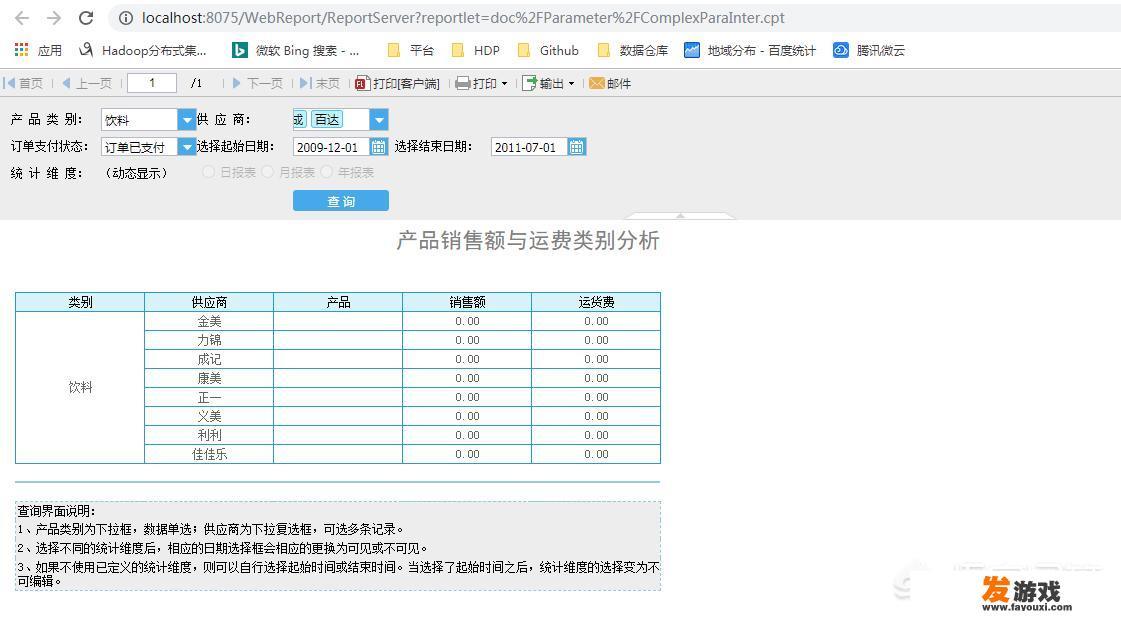This screenshot has height=621, width=1121.
Task: Click the browser forward arrow
Action: click(54, 18)
